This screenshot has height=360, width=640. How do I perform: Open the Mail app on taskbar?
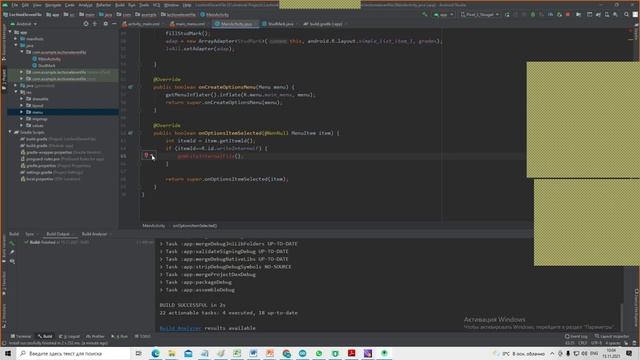click(188, 353)
